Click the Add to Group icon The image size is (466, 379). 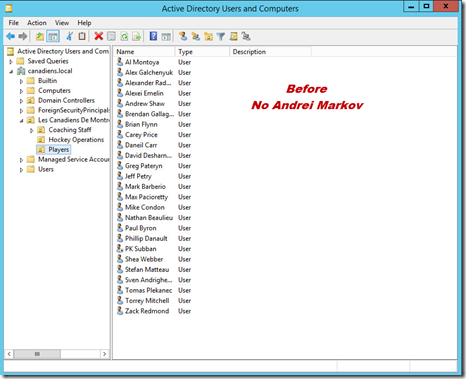tap(246, 36)
